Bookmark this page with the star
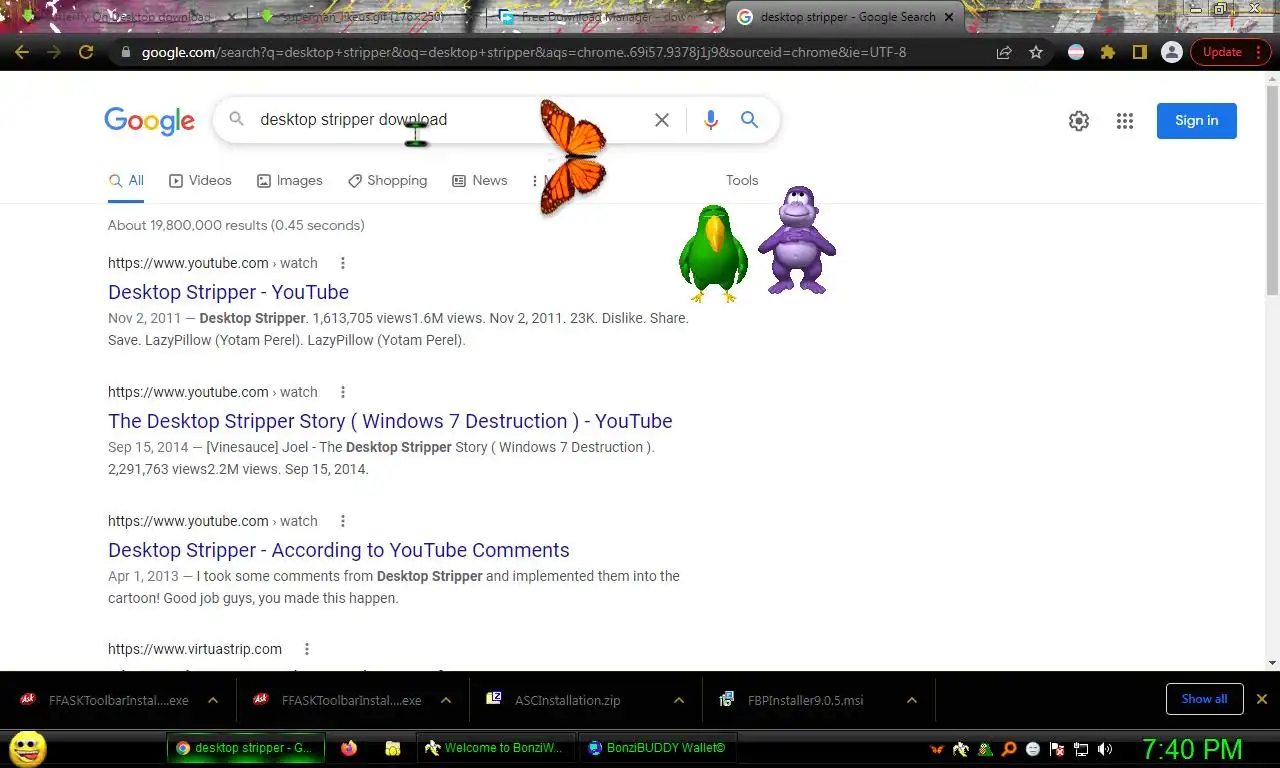 click(x=1036, y=52)
